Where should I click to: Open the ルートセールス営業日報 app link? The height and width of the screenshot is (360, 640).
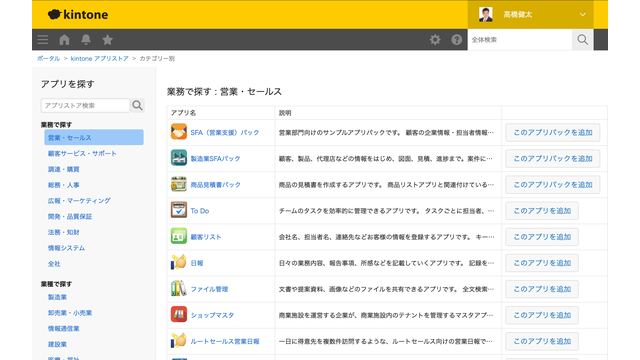pos(225,341)
